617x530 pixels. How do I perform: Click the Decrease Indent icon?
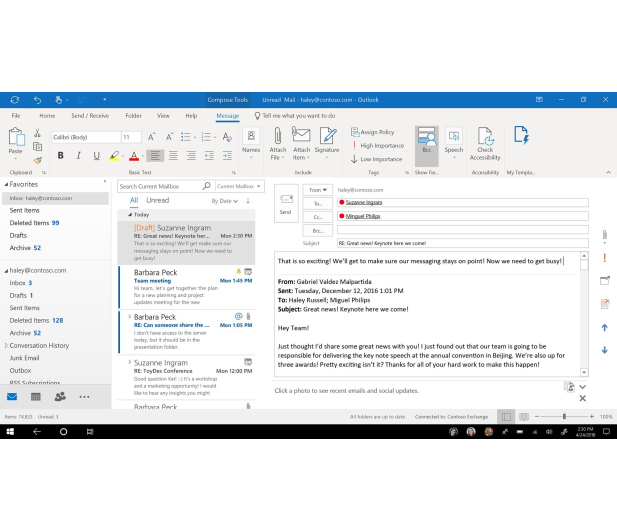(209, 156)
